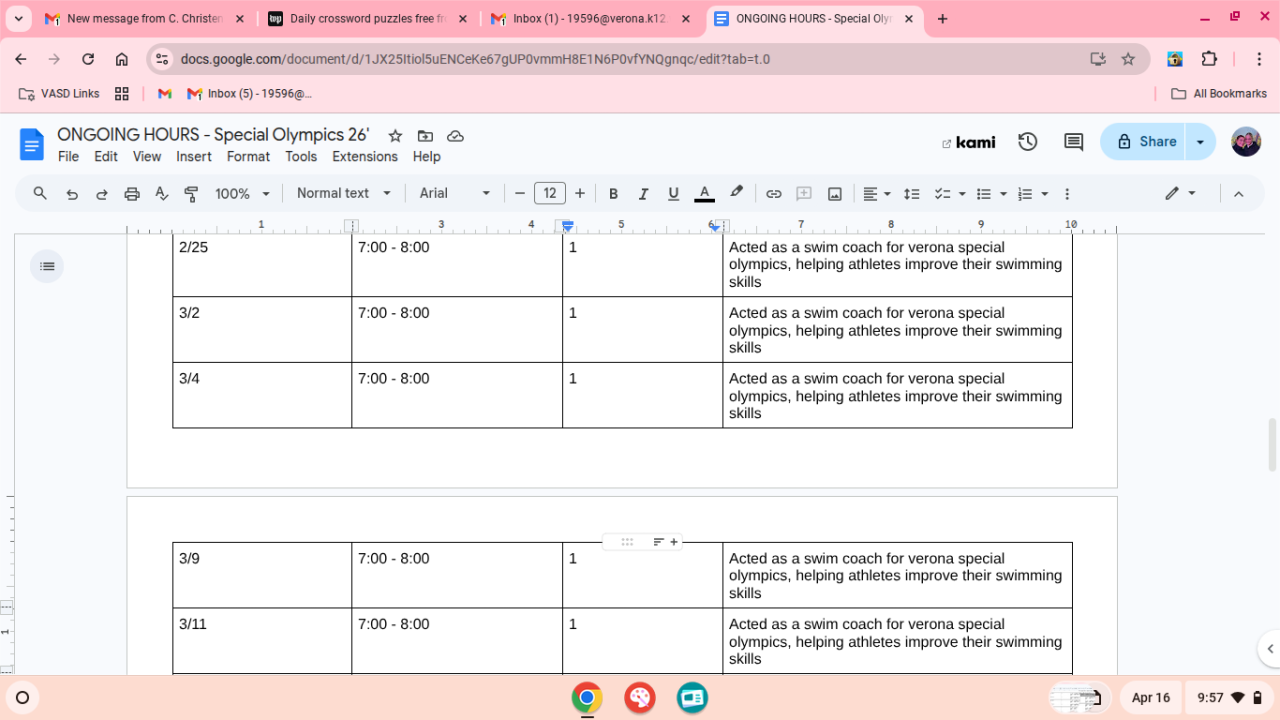Open the comments panel icon
The width and height of the screenshot is (1280, 720).
point(1073,142)
